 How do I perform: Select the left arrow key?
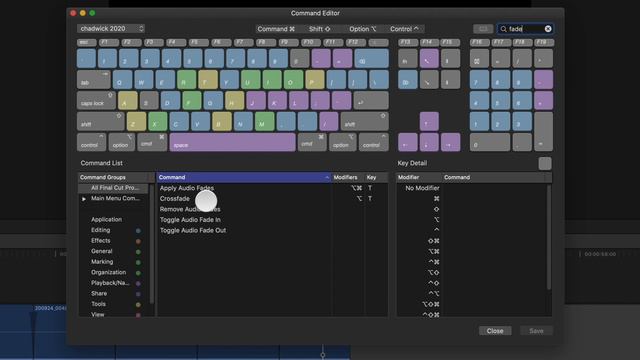pos(408,142)
